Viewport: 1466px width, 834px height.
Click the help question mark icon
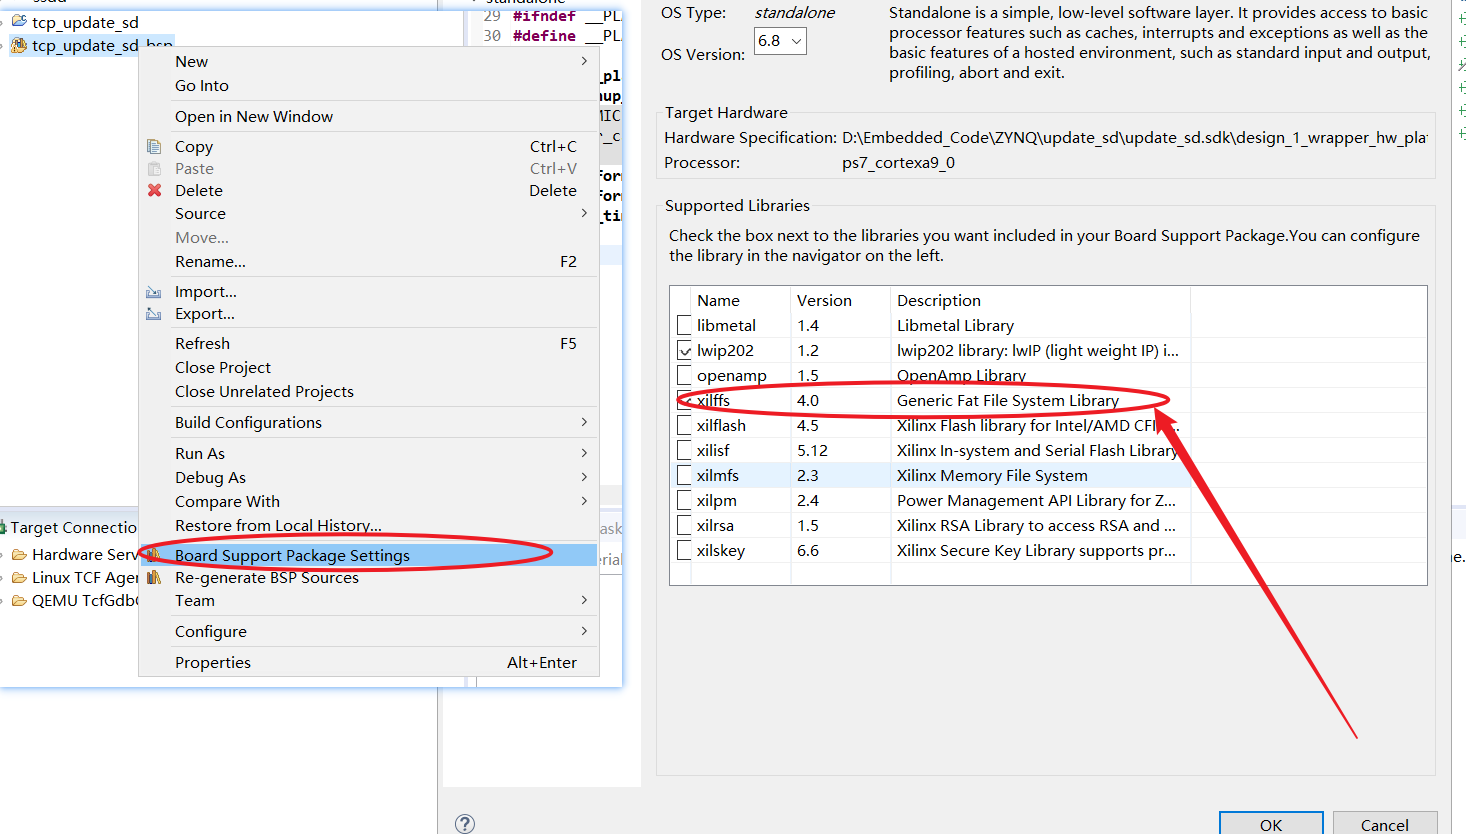465,823
